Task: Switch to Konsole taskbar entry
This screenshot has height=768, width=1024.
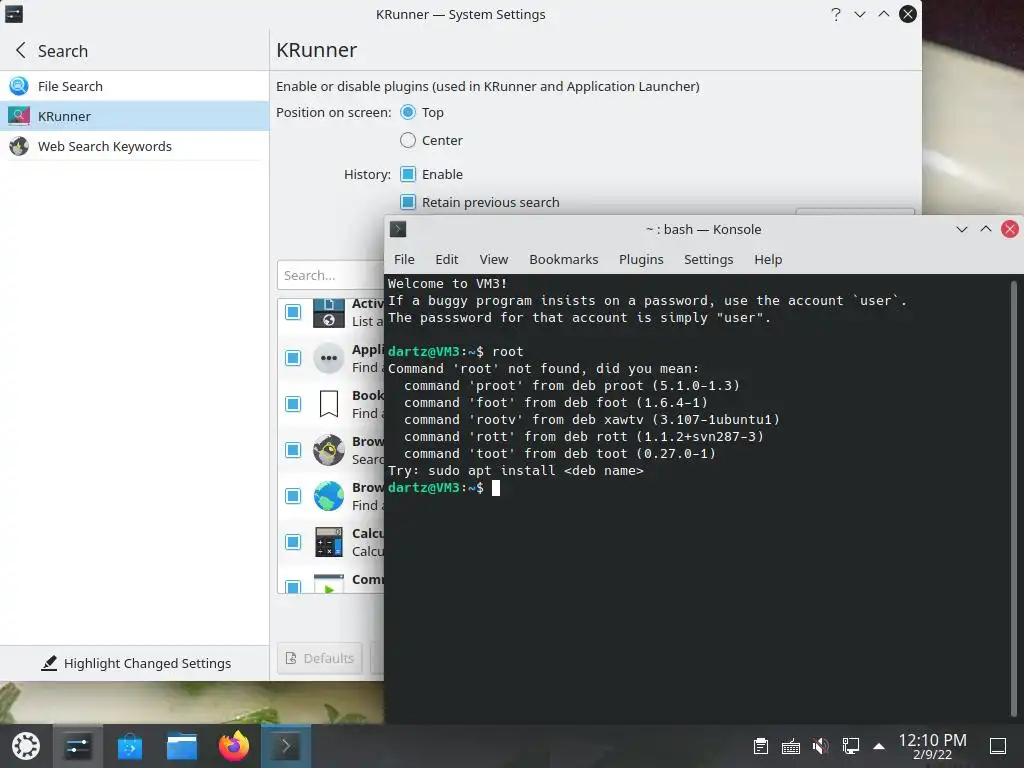Action: coord(286,746)
